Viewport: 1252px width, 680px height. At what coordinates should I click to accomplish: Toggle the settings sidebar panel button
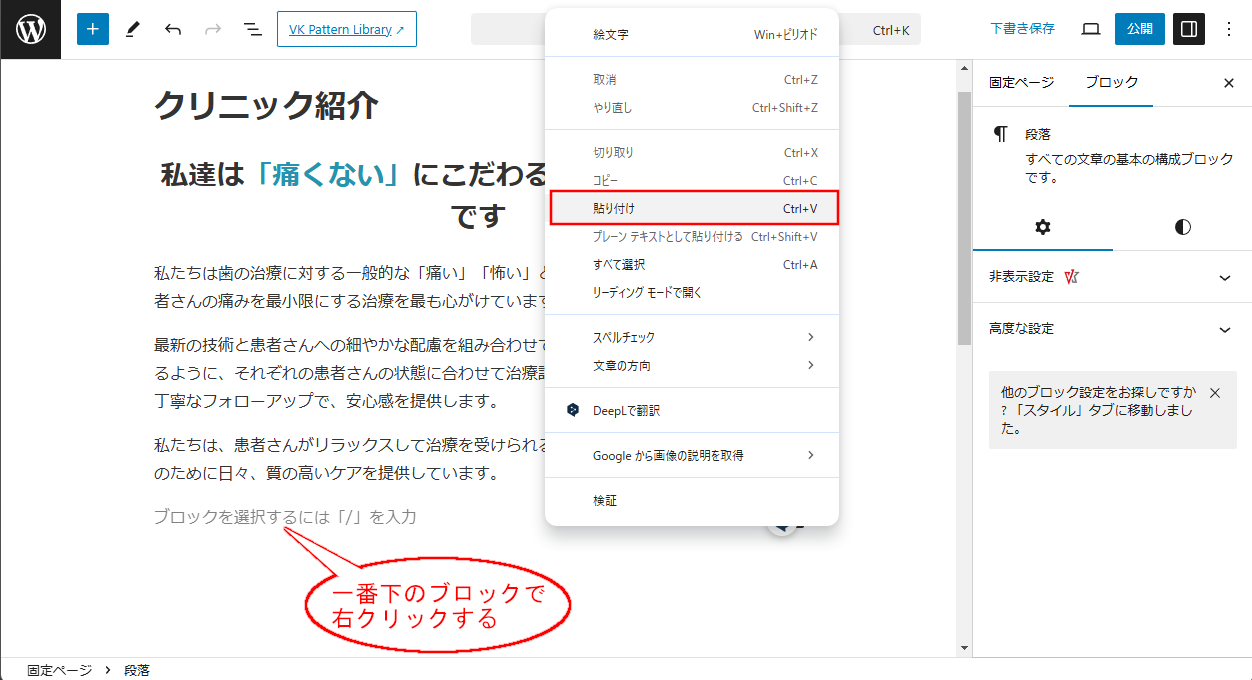click(x=1189, y=29)
